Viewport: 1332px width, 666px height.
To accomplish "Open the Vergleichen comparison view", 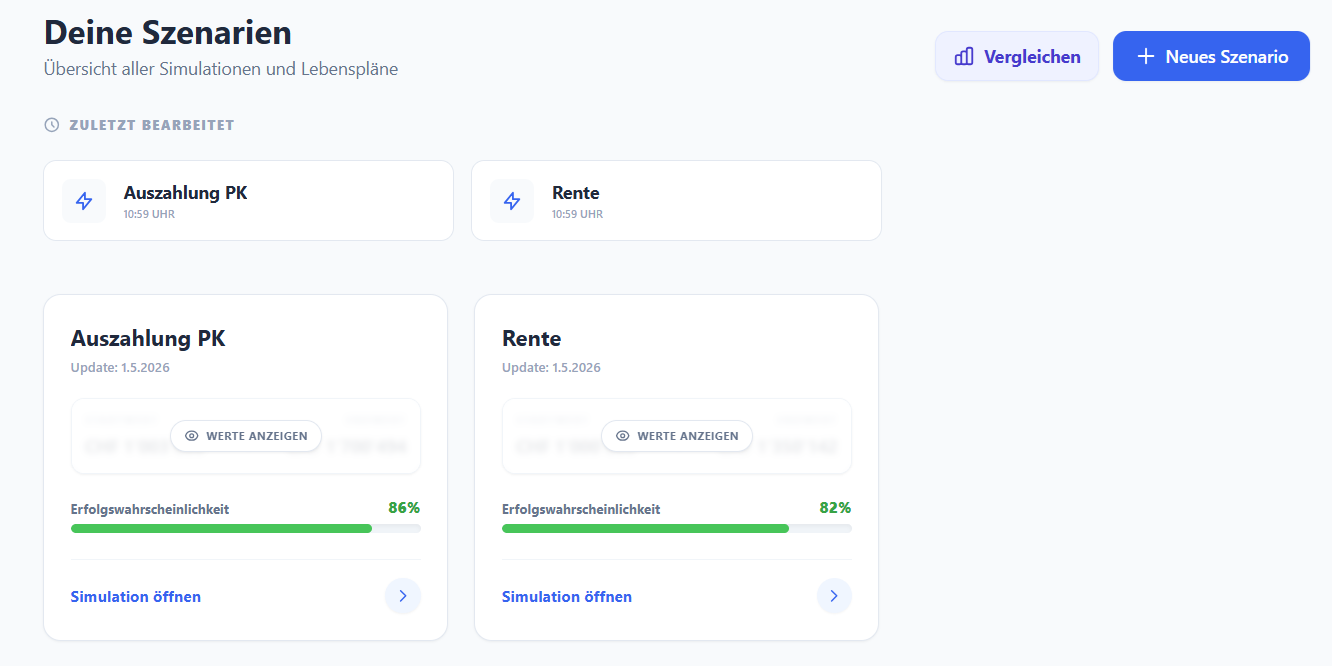I will pos(1017,56).
